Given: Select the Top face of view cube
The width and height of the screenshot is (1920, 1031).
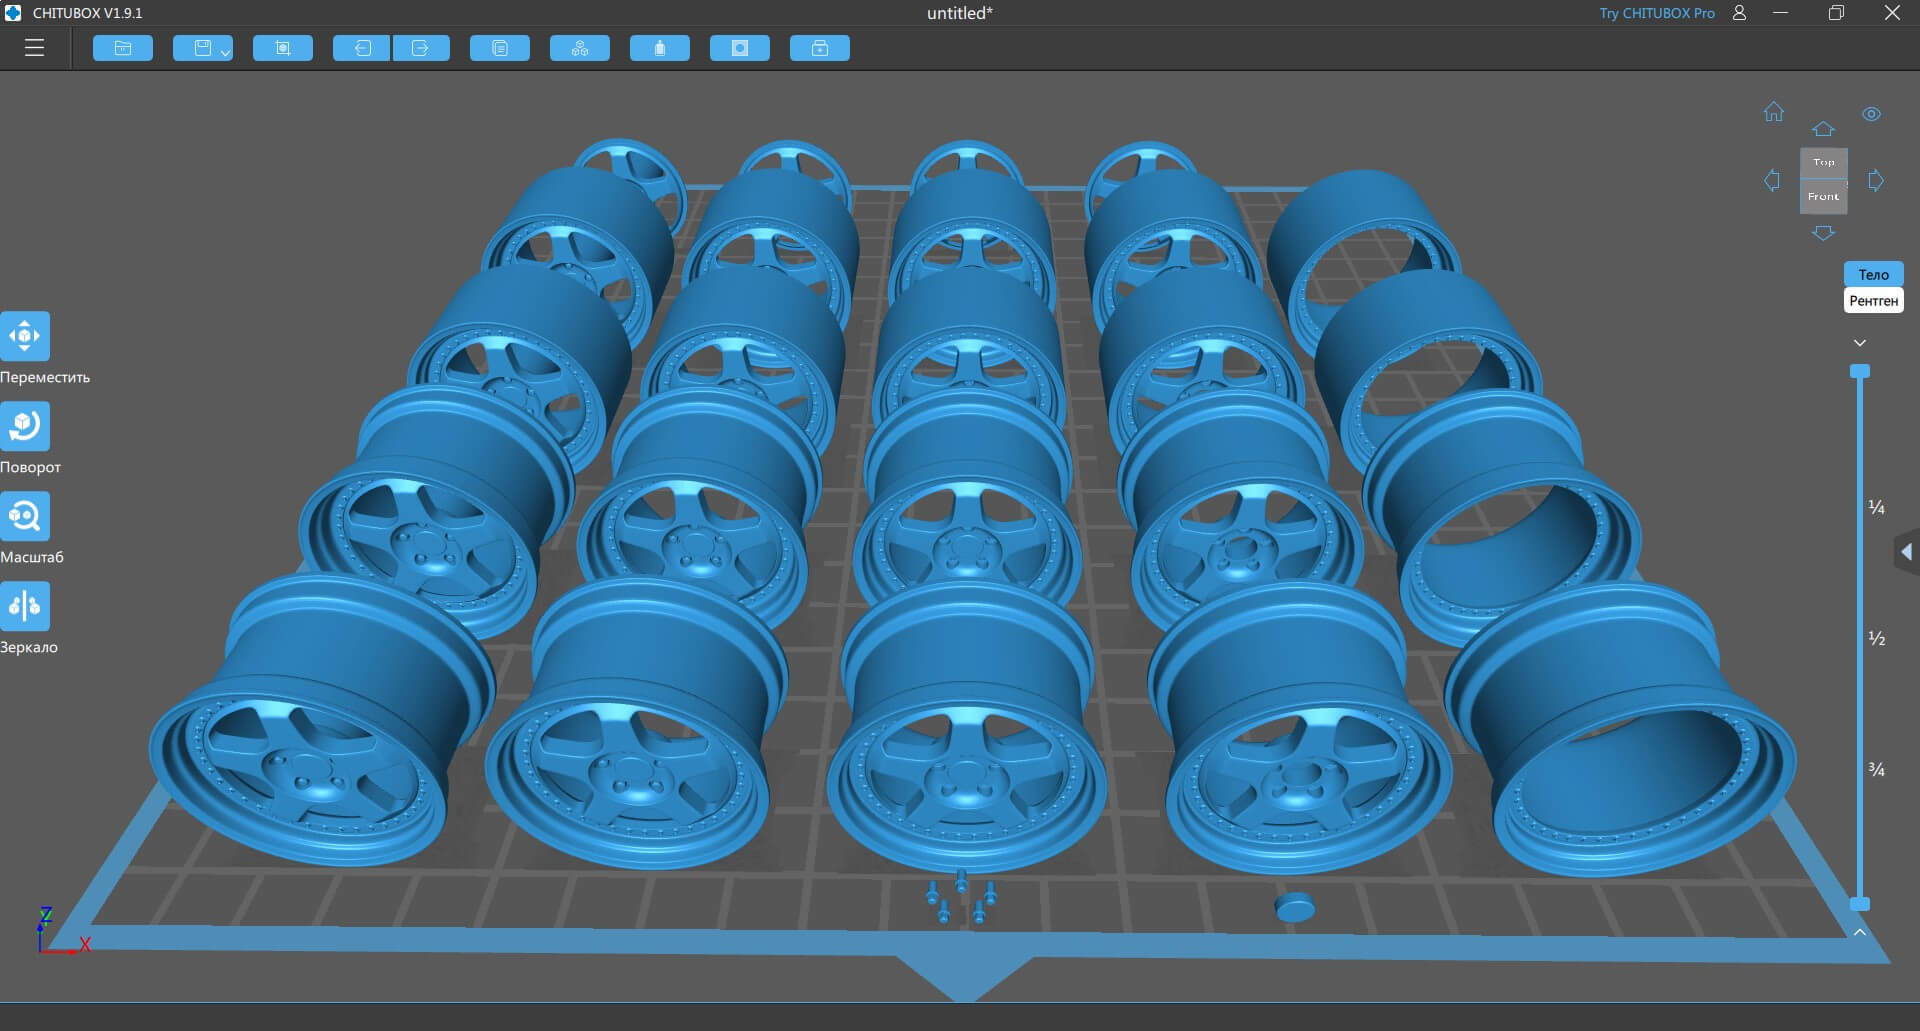Looking at the screenshot, I should tap(1824, 162).
